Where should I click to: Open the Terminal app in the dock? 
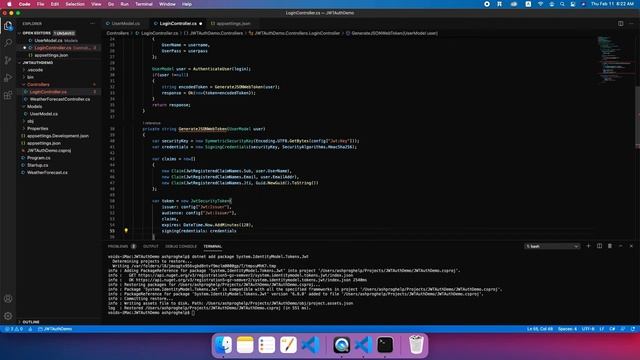point(385,345)
